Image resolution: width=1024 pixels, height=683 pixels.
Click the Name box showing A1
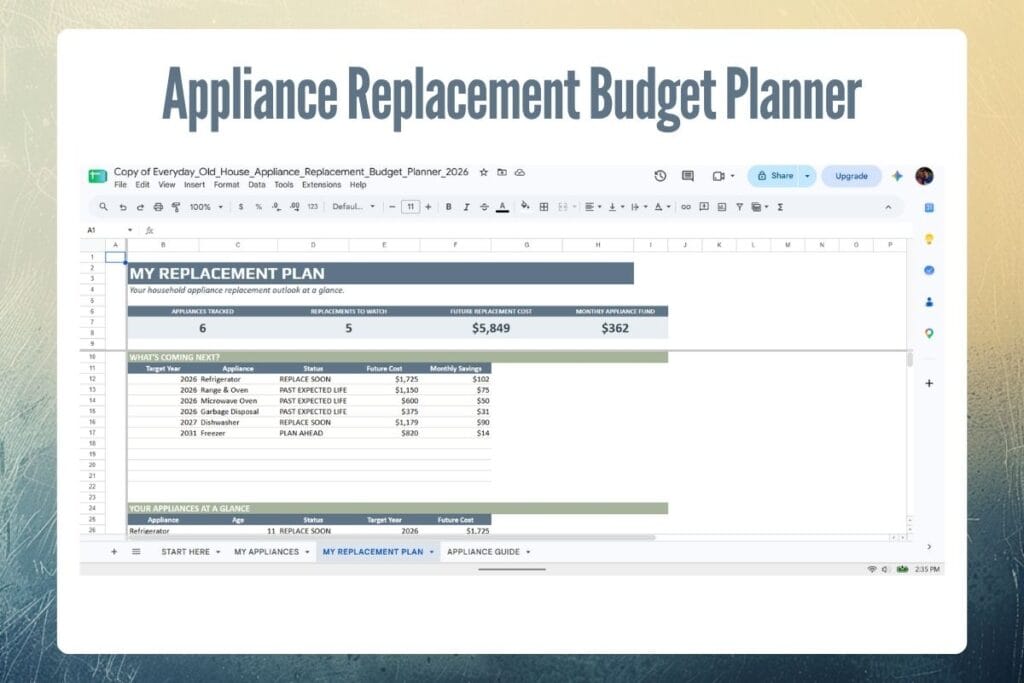pyautogui.click(x=110, y=230)
